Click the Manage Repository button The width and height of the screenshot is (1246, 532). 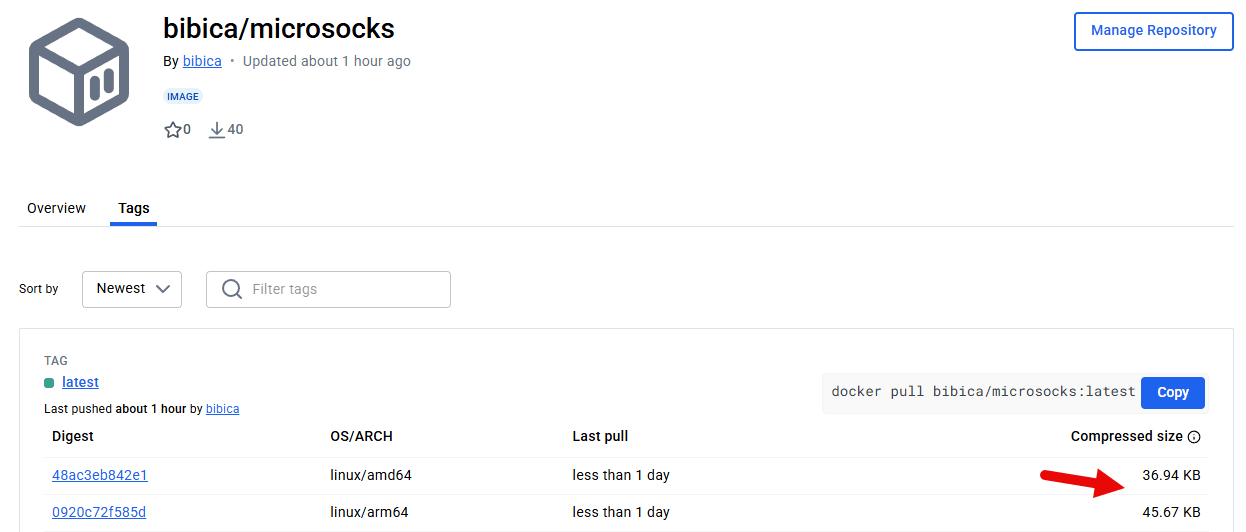coord(1154,31)
